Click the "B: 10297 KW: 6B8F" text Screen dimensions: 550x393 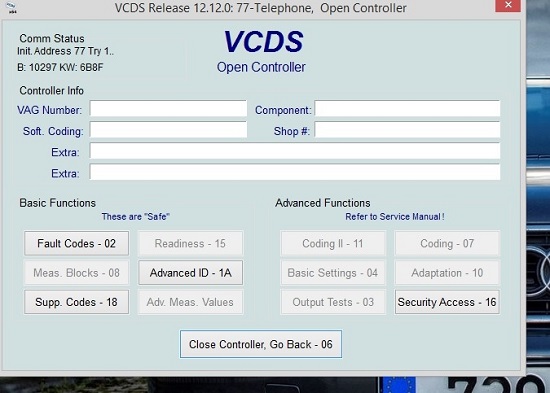[60, 67]
